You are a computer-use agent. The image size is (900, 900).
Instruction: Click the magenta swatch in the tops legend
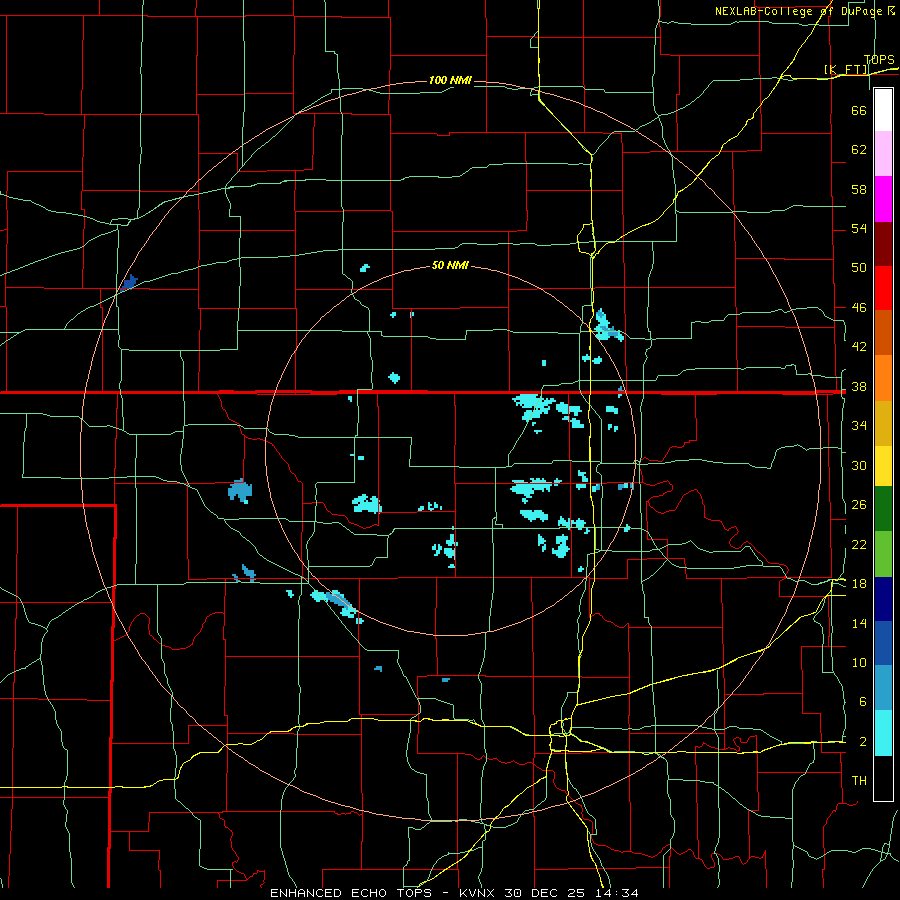(x=883, y=199)
